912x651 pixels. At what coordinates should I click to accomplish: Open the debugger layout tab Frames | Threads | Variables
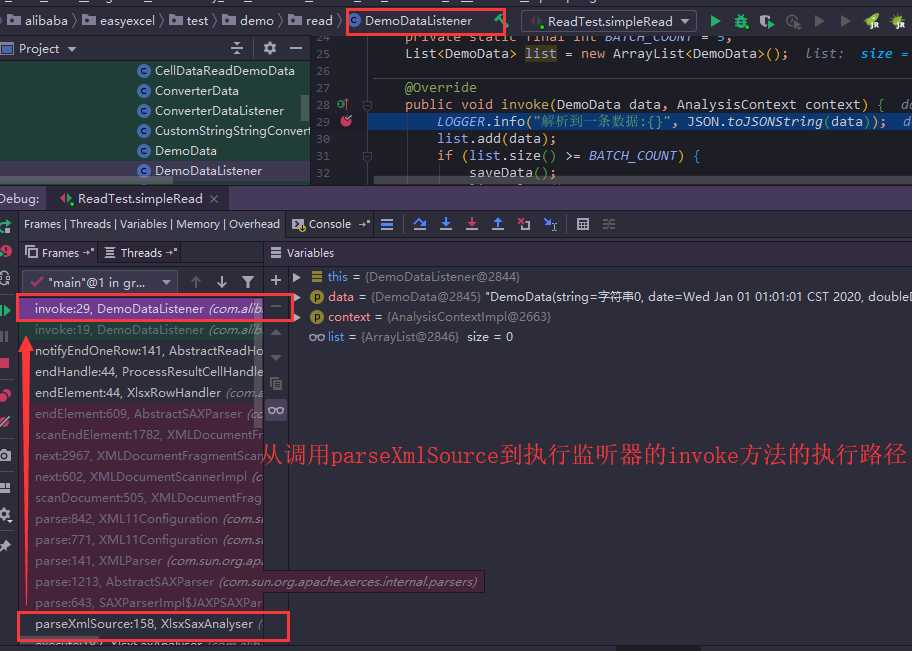(x=152, y=225)
